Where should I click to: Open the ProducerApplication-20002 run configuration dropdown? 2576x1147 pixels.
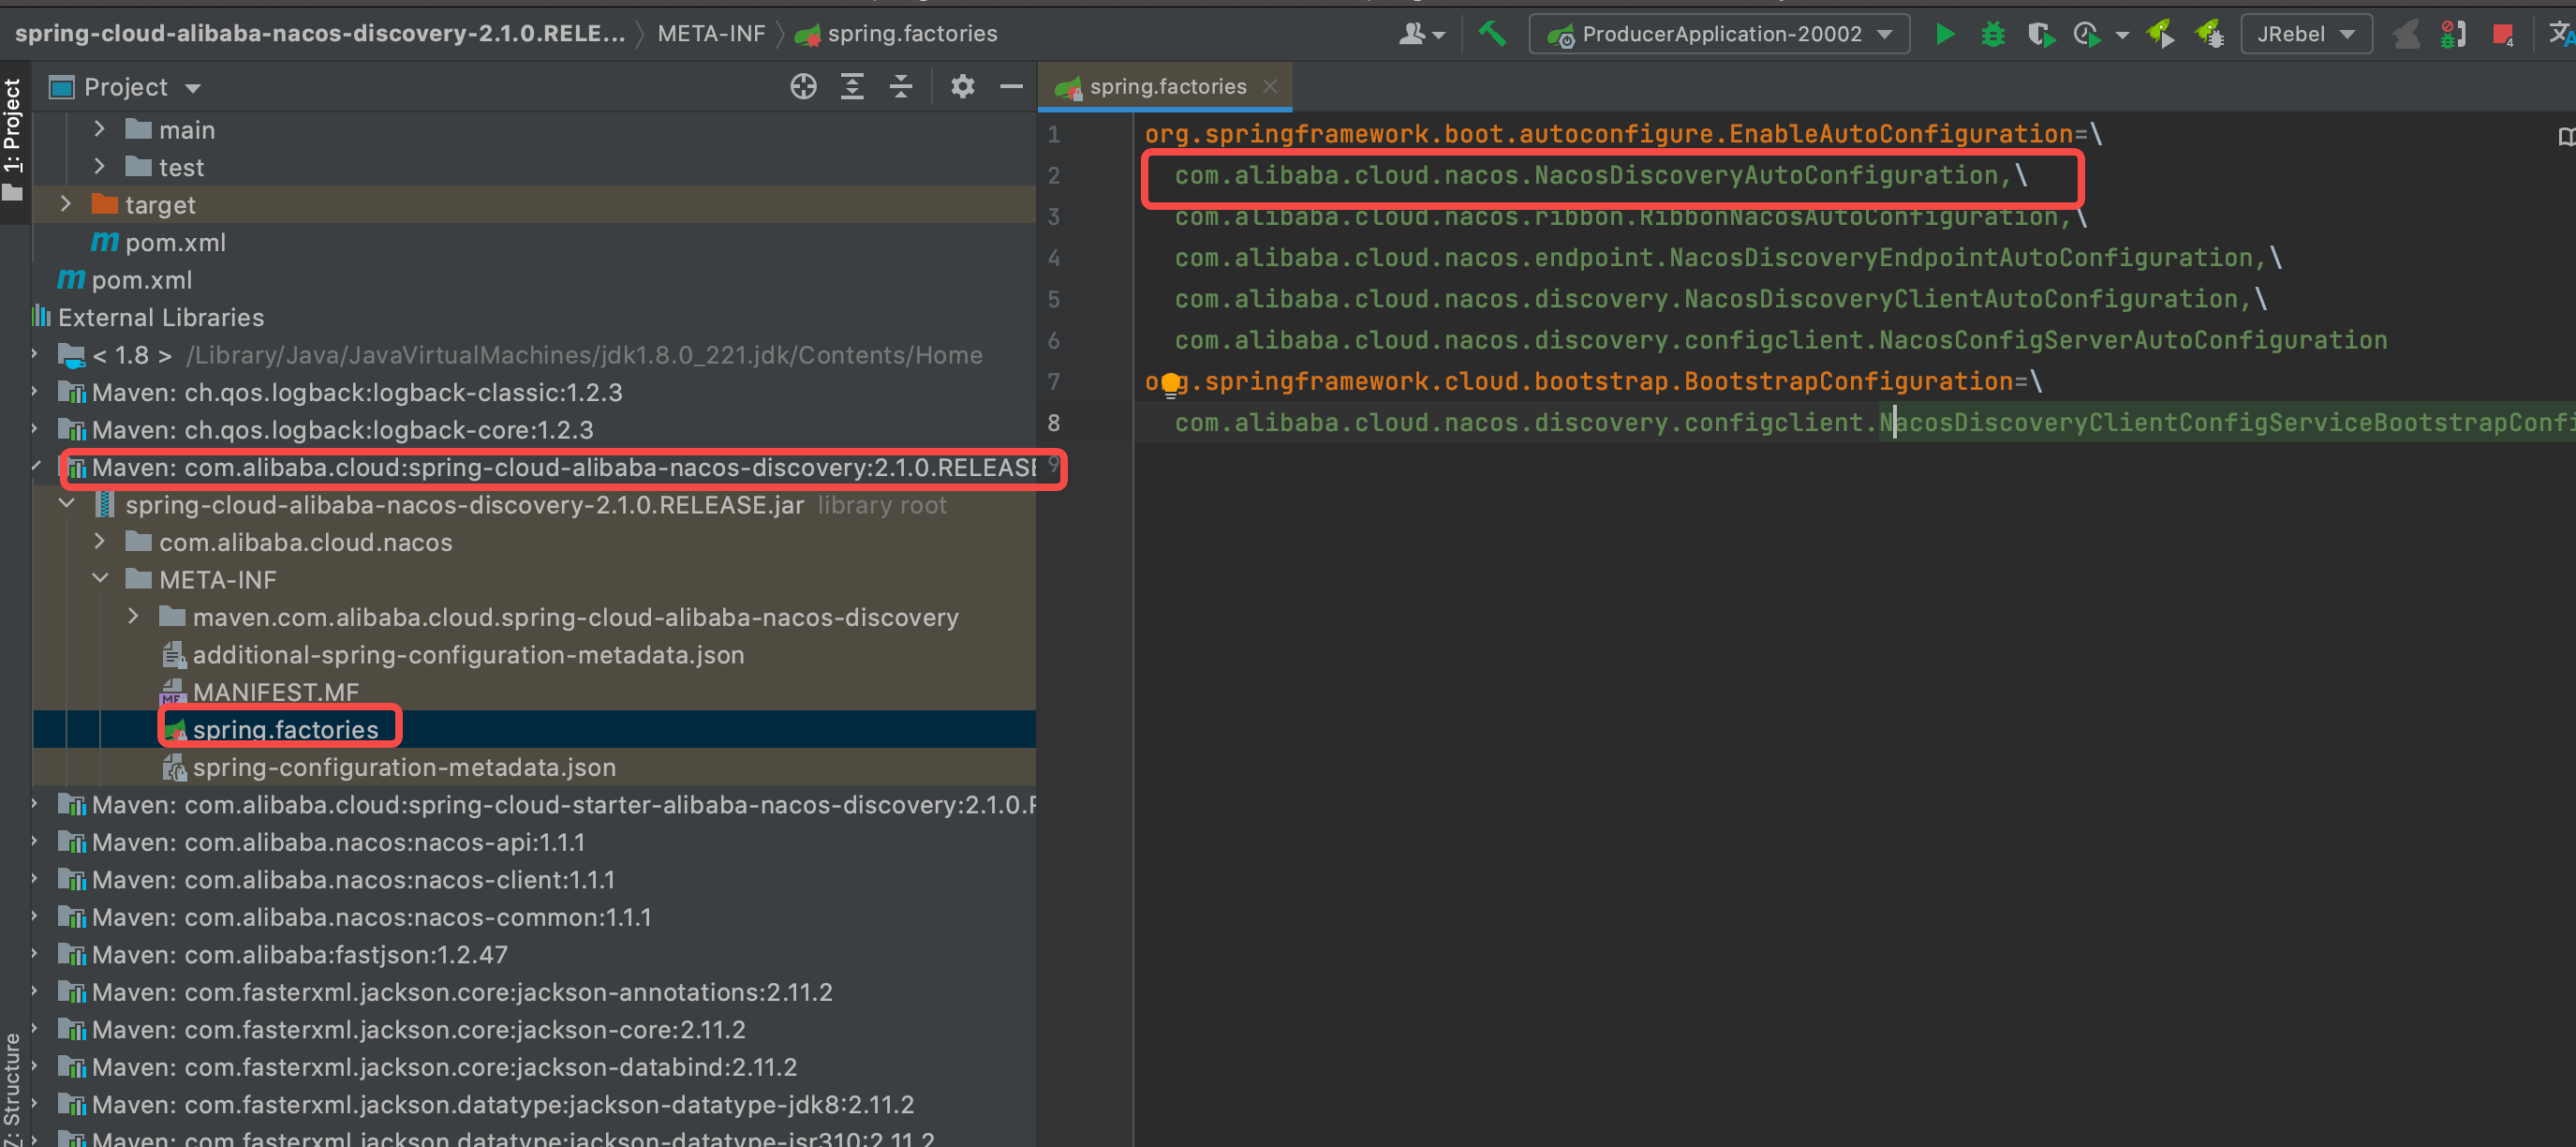pos(1719,34)
